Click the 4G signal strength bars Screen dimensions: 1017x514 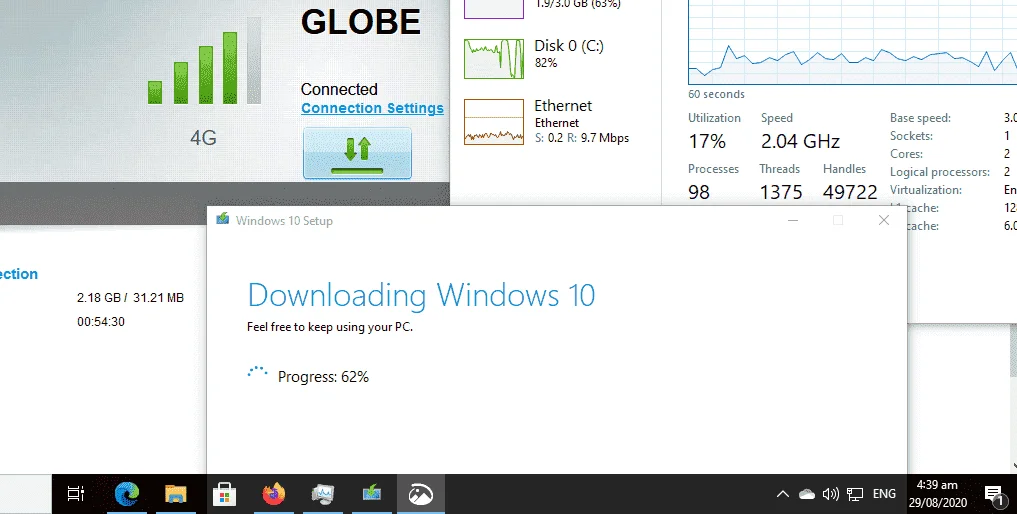204,62
